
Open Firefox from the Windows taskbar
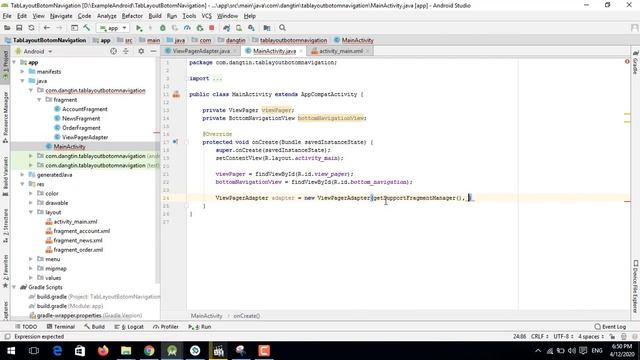[103, 351]
